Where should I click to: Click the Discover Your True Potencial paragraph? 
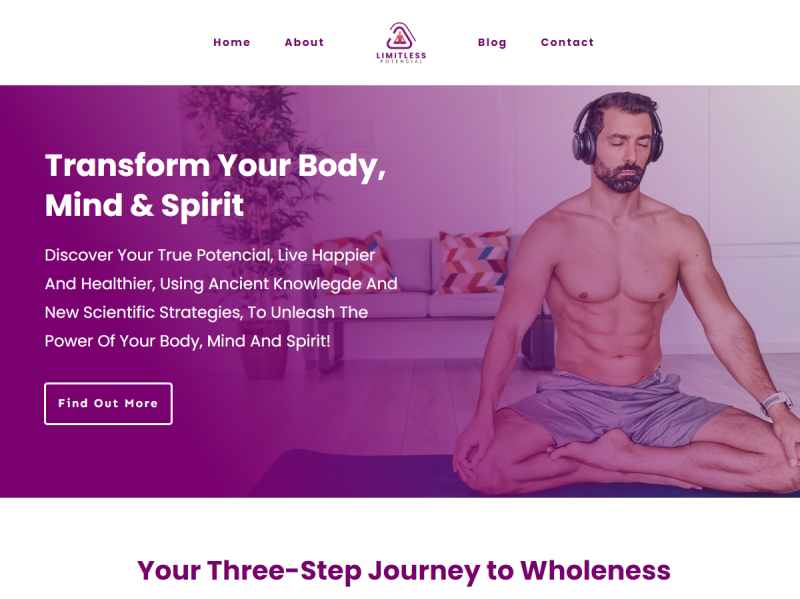coord(221,298)
